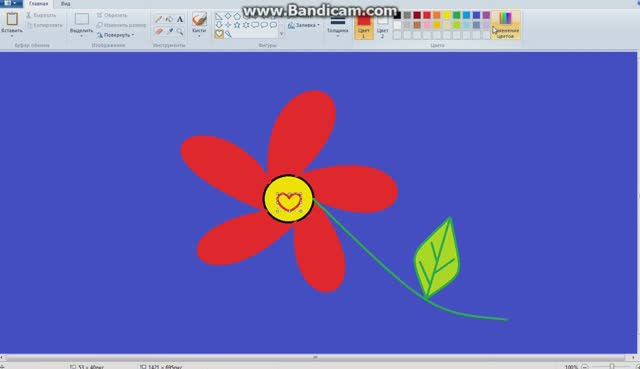
Task: Pick the dark red color swatch
Action: [x=417, y=15]
